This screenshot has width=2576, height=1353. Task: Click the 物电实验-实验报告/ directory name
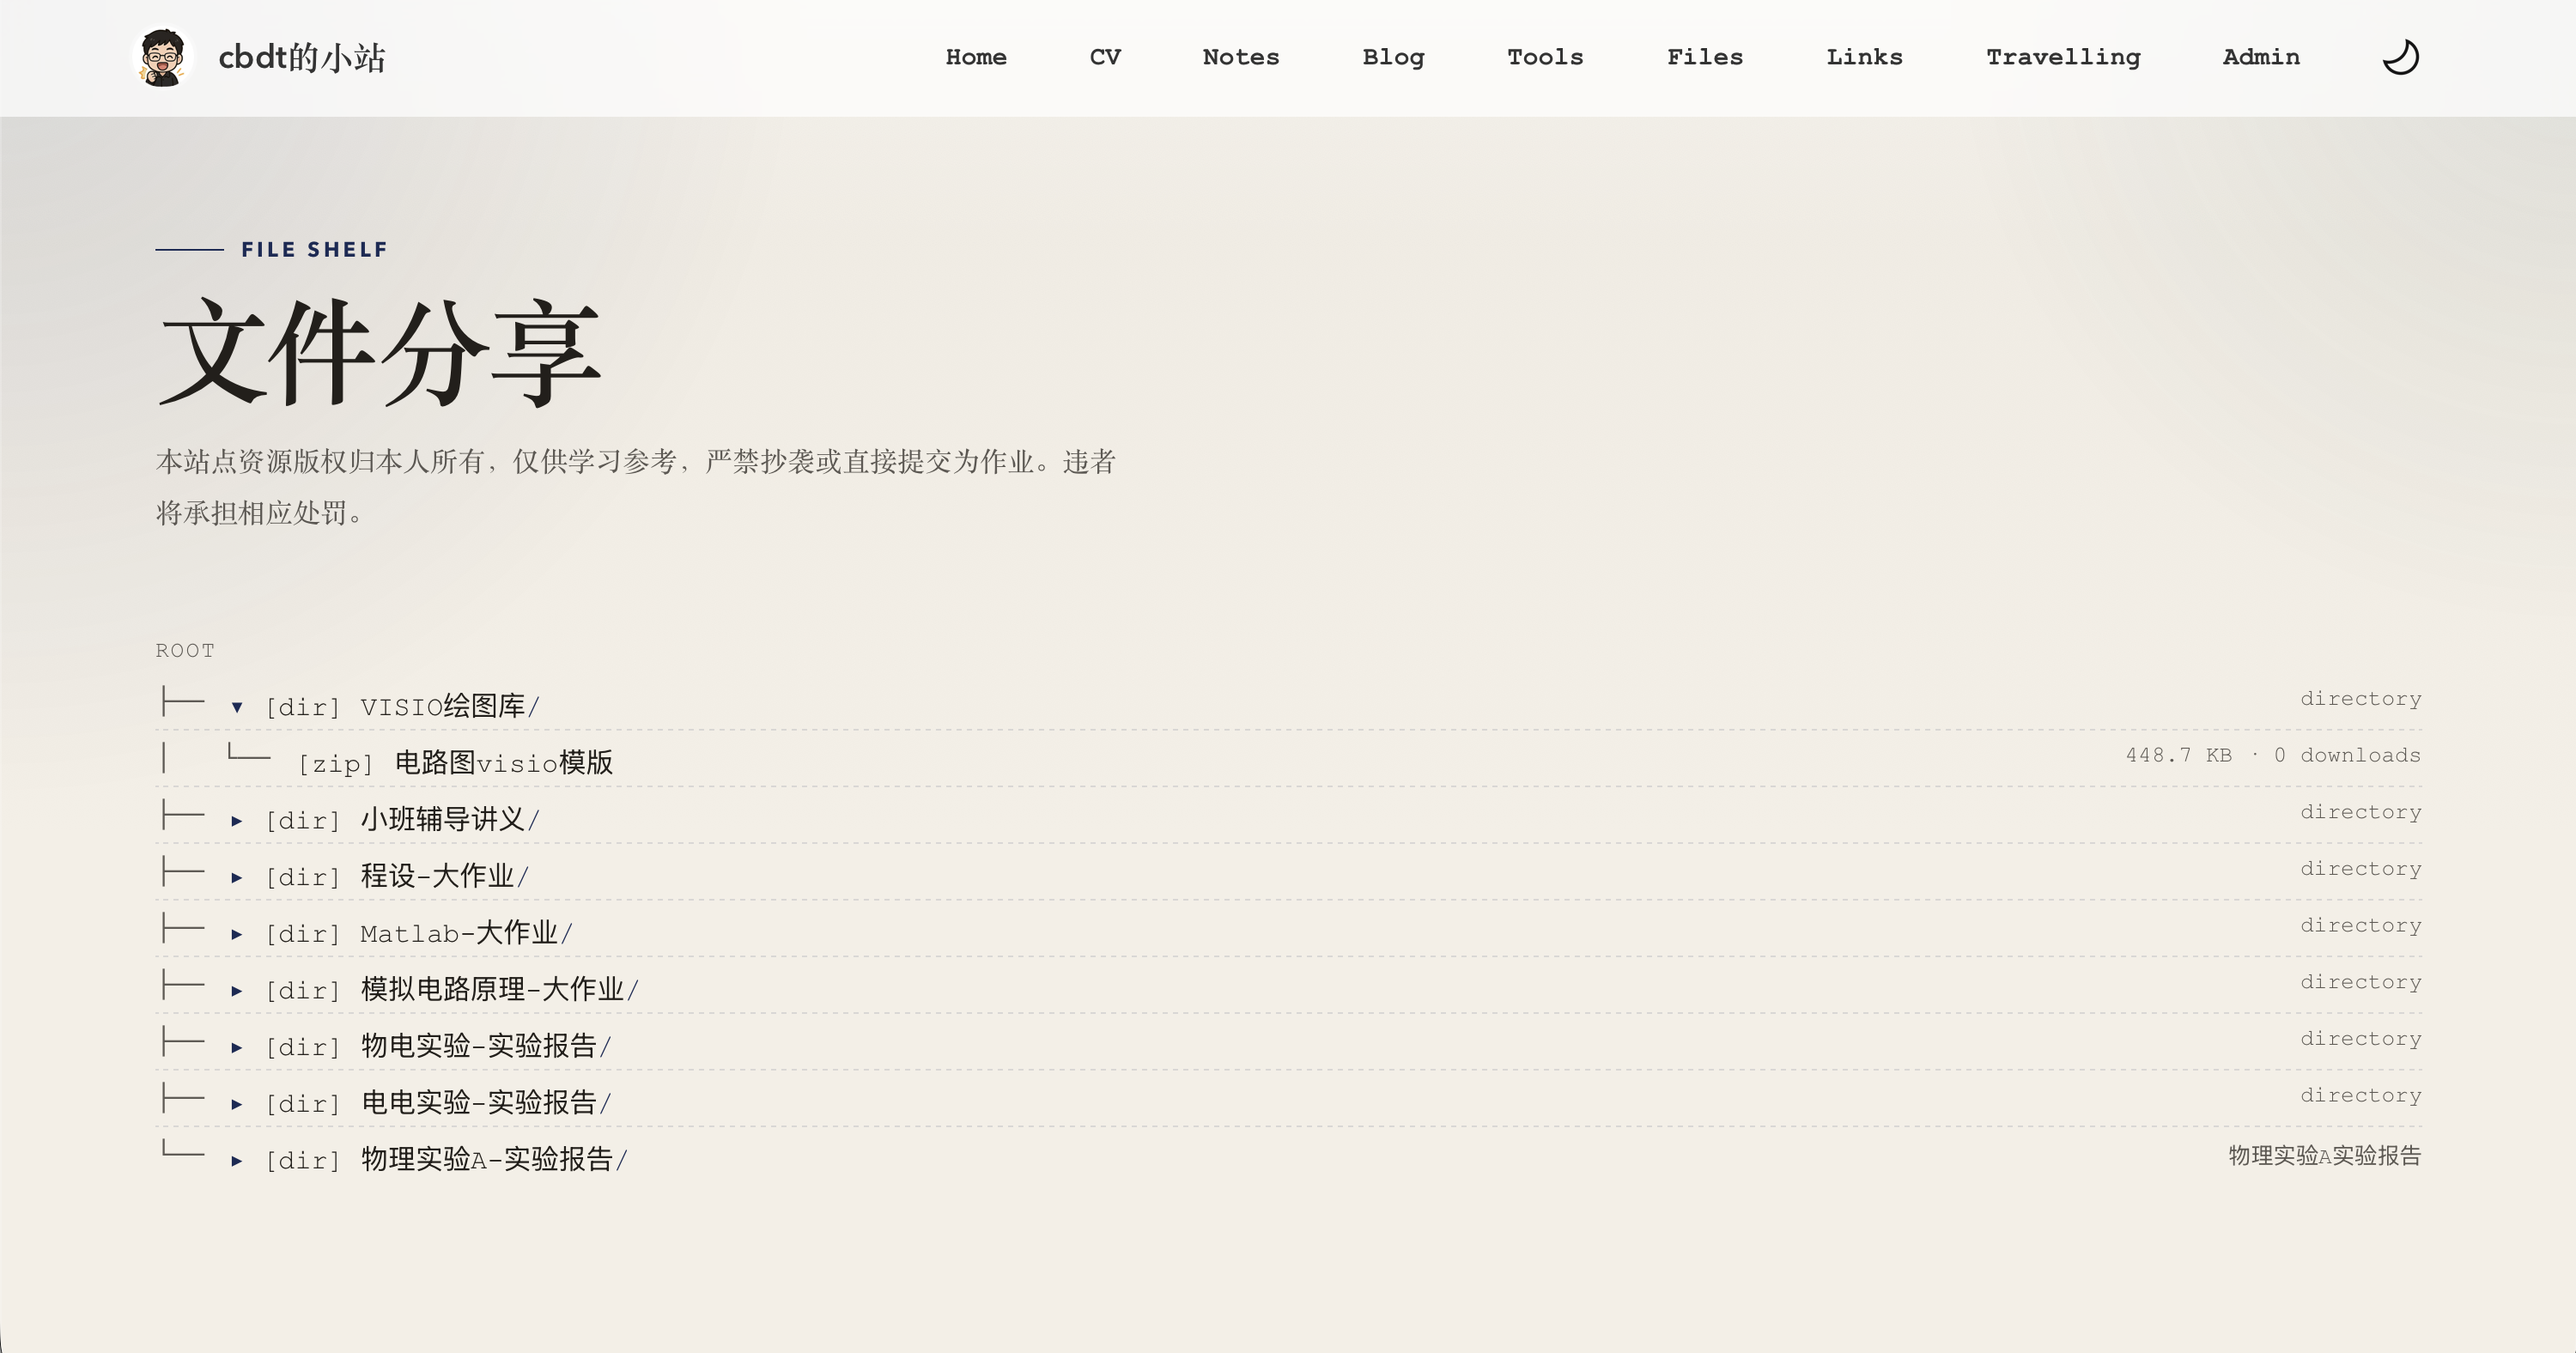486,1046
